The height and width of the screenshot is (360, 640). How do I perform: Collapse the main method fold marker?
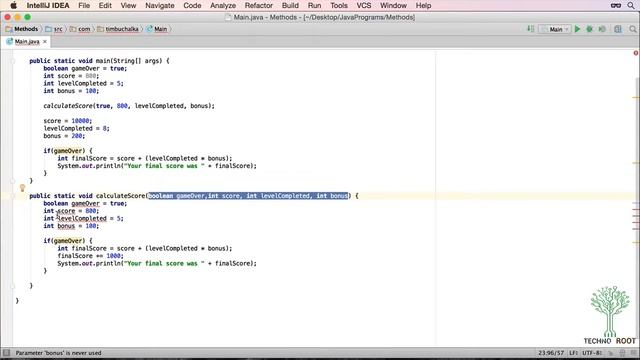click(13, 61)
